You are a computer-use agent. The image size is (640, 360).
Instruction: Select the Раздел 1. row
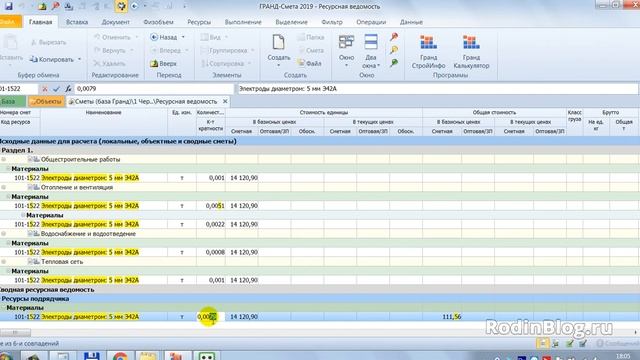(x=320, y=150)
